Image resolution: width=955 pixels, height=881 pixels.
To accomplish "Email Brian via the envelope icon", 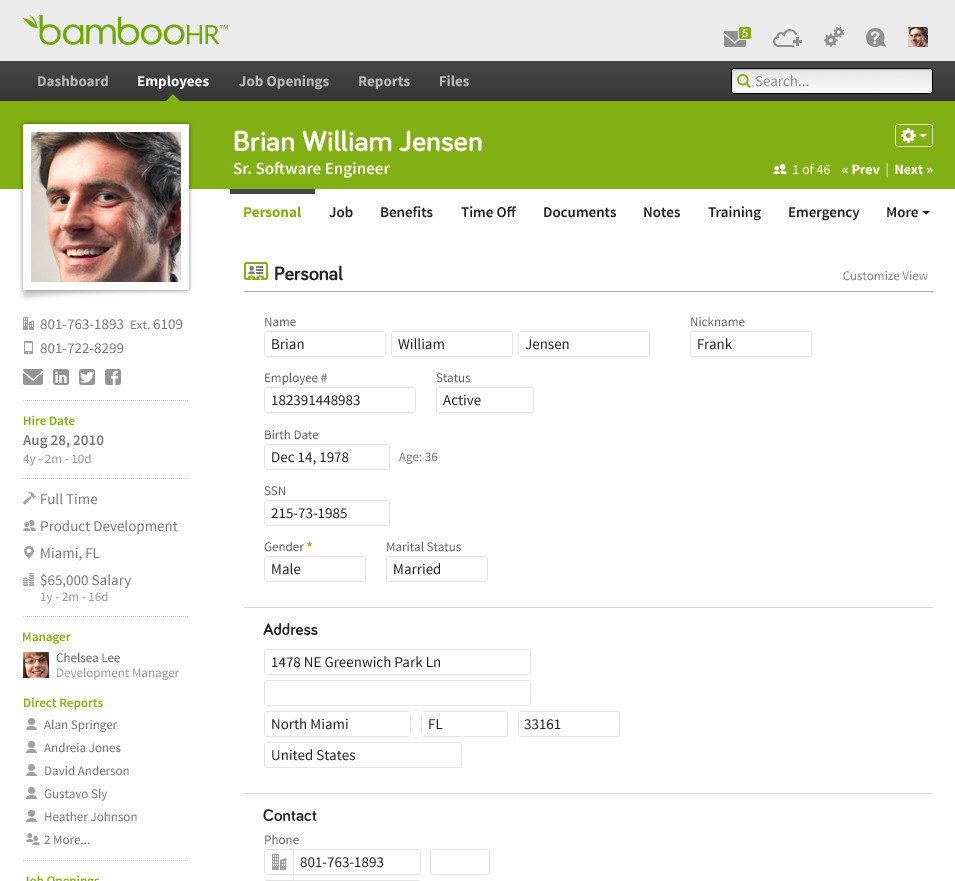I will pyautogui.click(x=33, y=377).
